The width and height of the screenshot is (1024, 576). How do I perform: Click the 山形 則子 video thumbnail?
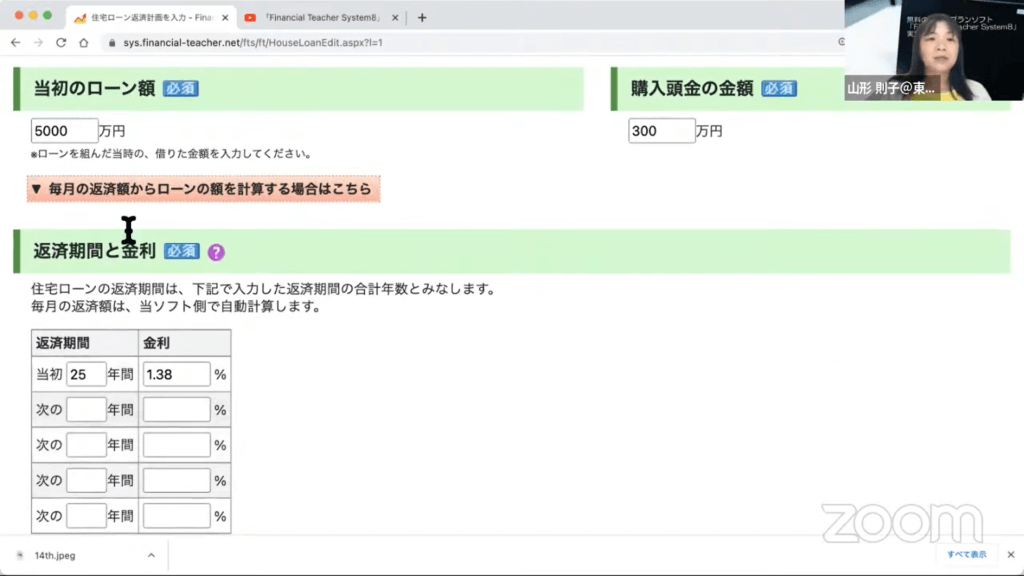pos(934,50)
